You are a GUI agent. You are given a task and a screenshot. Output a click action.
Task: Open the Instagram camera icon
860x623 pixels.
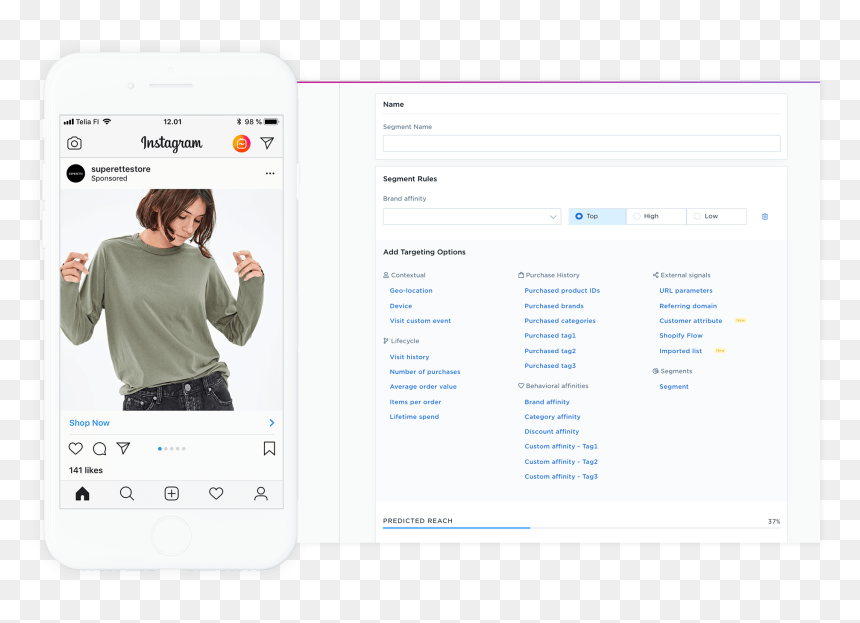75,143
